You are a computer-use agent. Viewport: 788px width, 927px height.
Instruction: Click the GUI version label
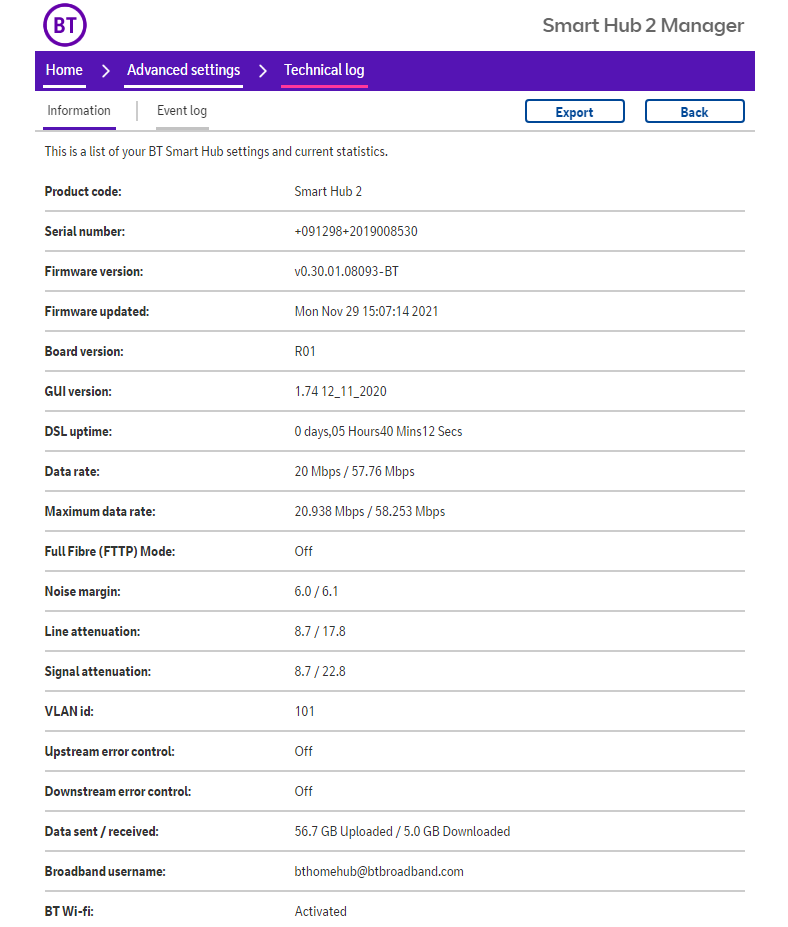click(x=78, y=391)
